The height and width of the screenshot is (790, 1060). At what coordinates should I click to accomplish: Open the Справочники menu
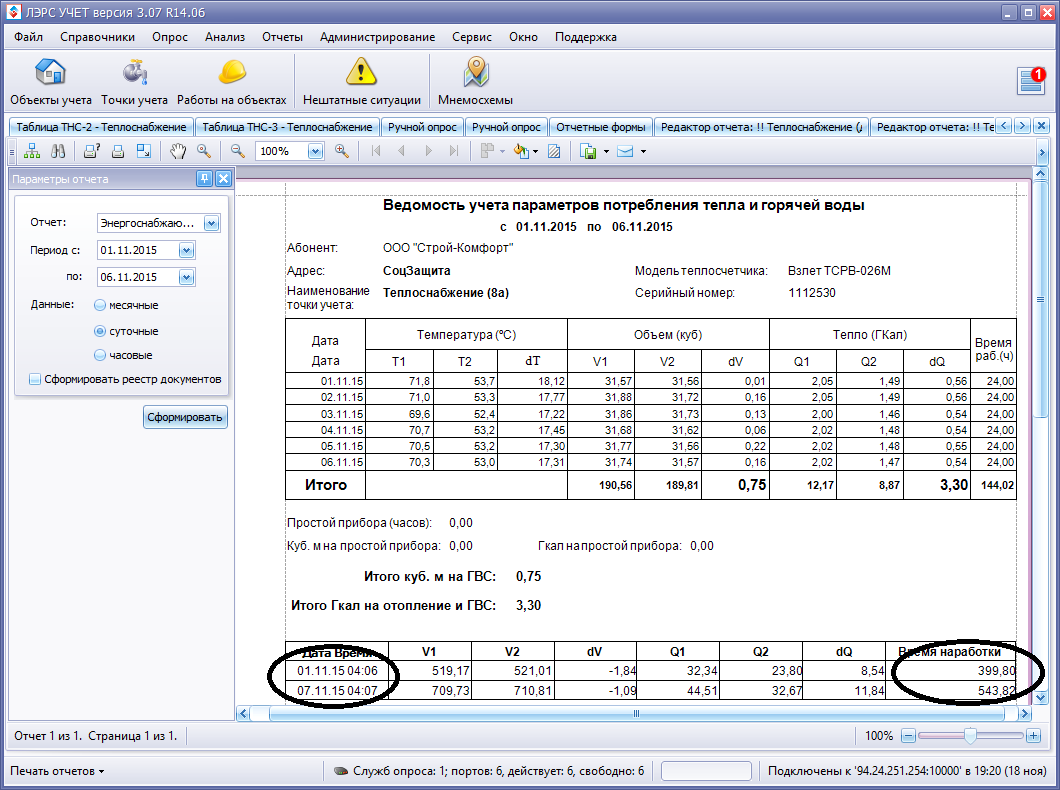[x=97, y=37]
